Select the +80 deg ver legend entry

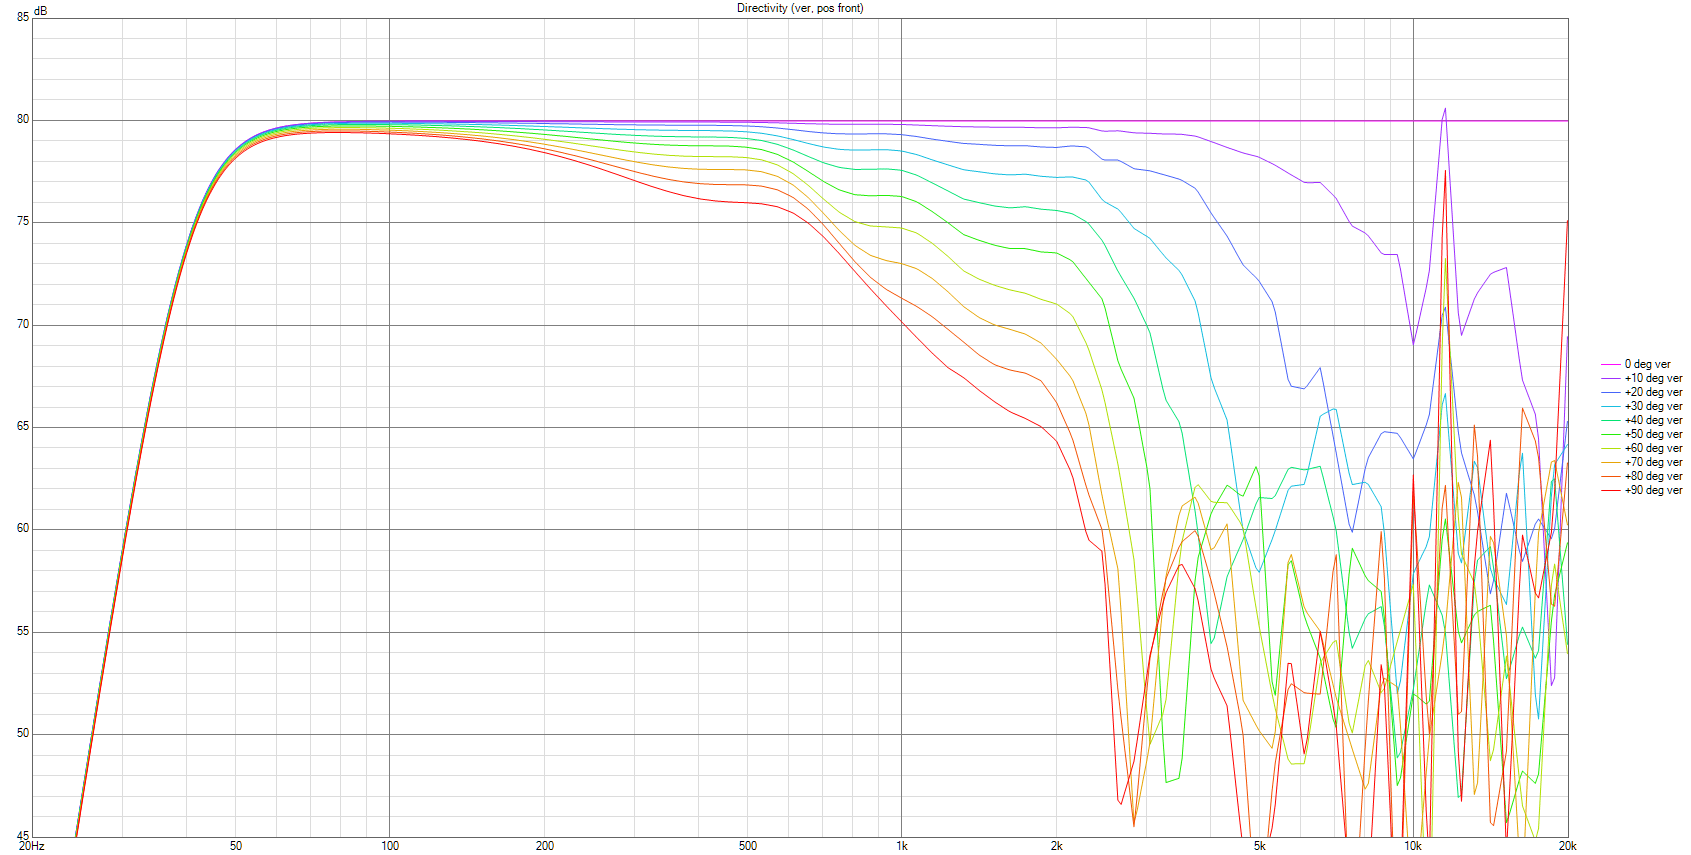(1642, 477)
